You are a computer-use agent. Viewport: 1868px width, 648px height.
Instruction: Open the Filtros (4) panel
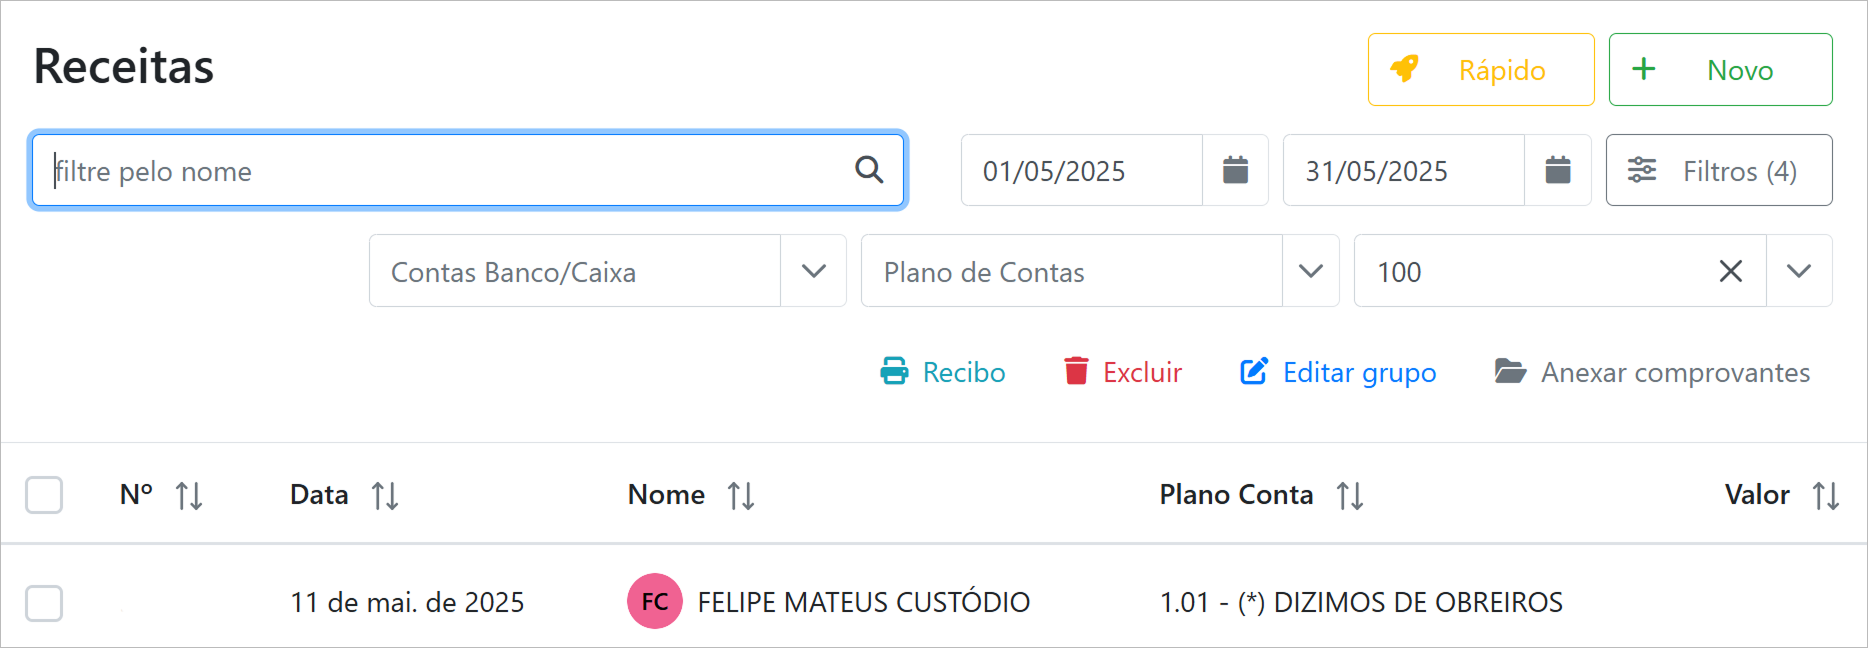[1719, 171]
